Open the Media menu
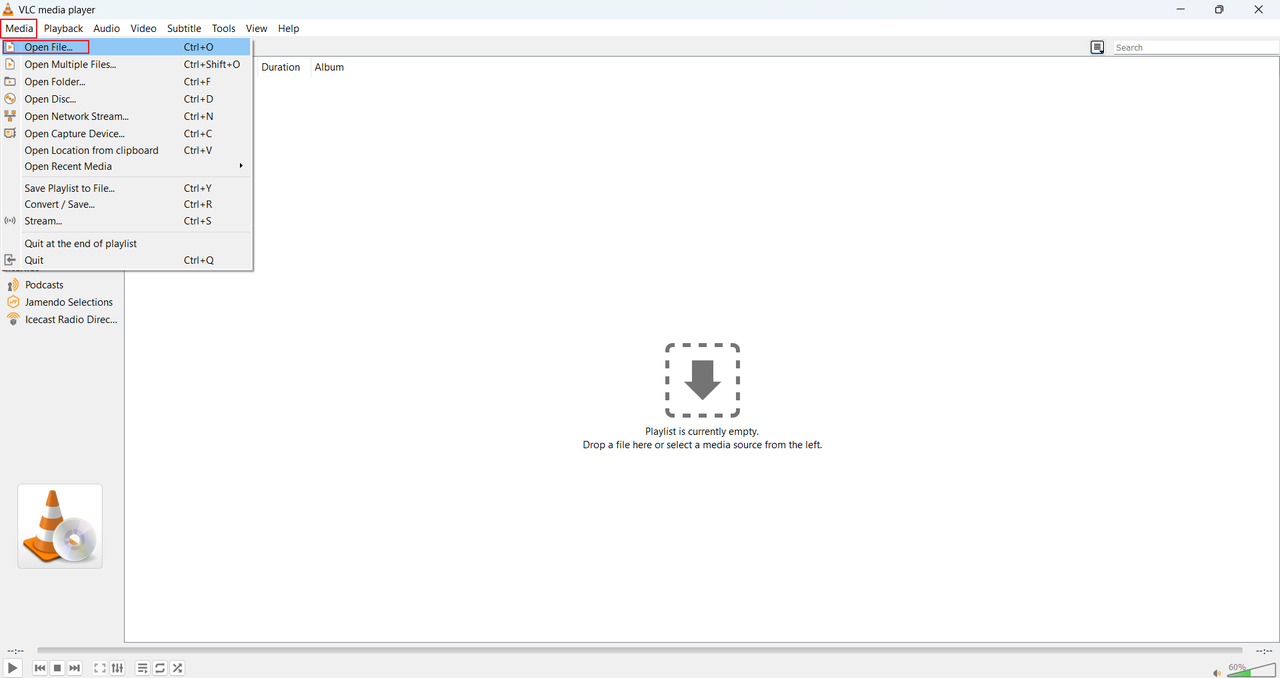Screen dimensions: 1280x678 tap(19, 28)
